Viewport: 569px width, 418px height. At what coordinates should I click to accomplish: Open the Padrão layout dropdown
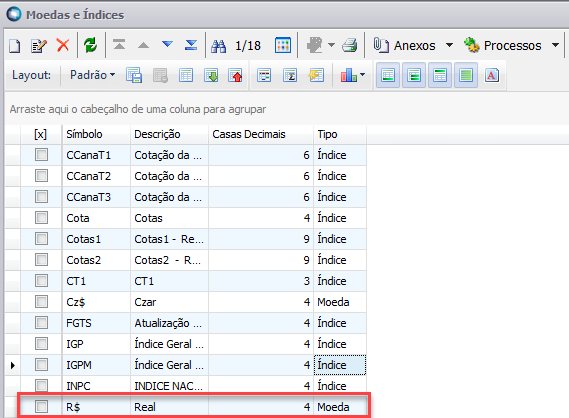pyautogui.click(x=93, y=75)
